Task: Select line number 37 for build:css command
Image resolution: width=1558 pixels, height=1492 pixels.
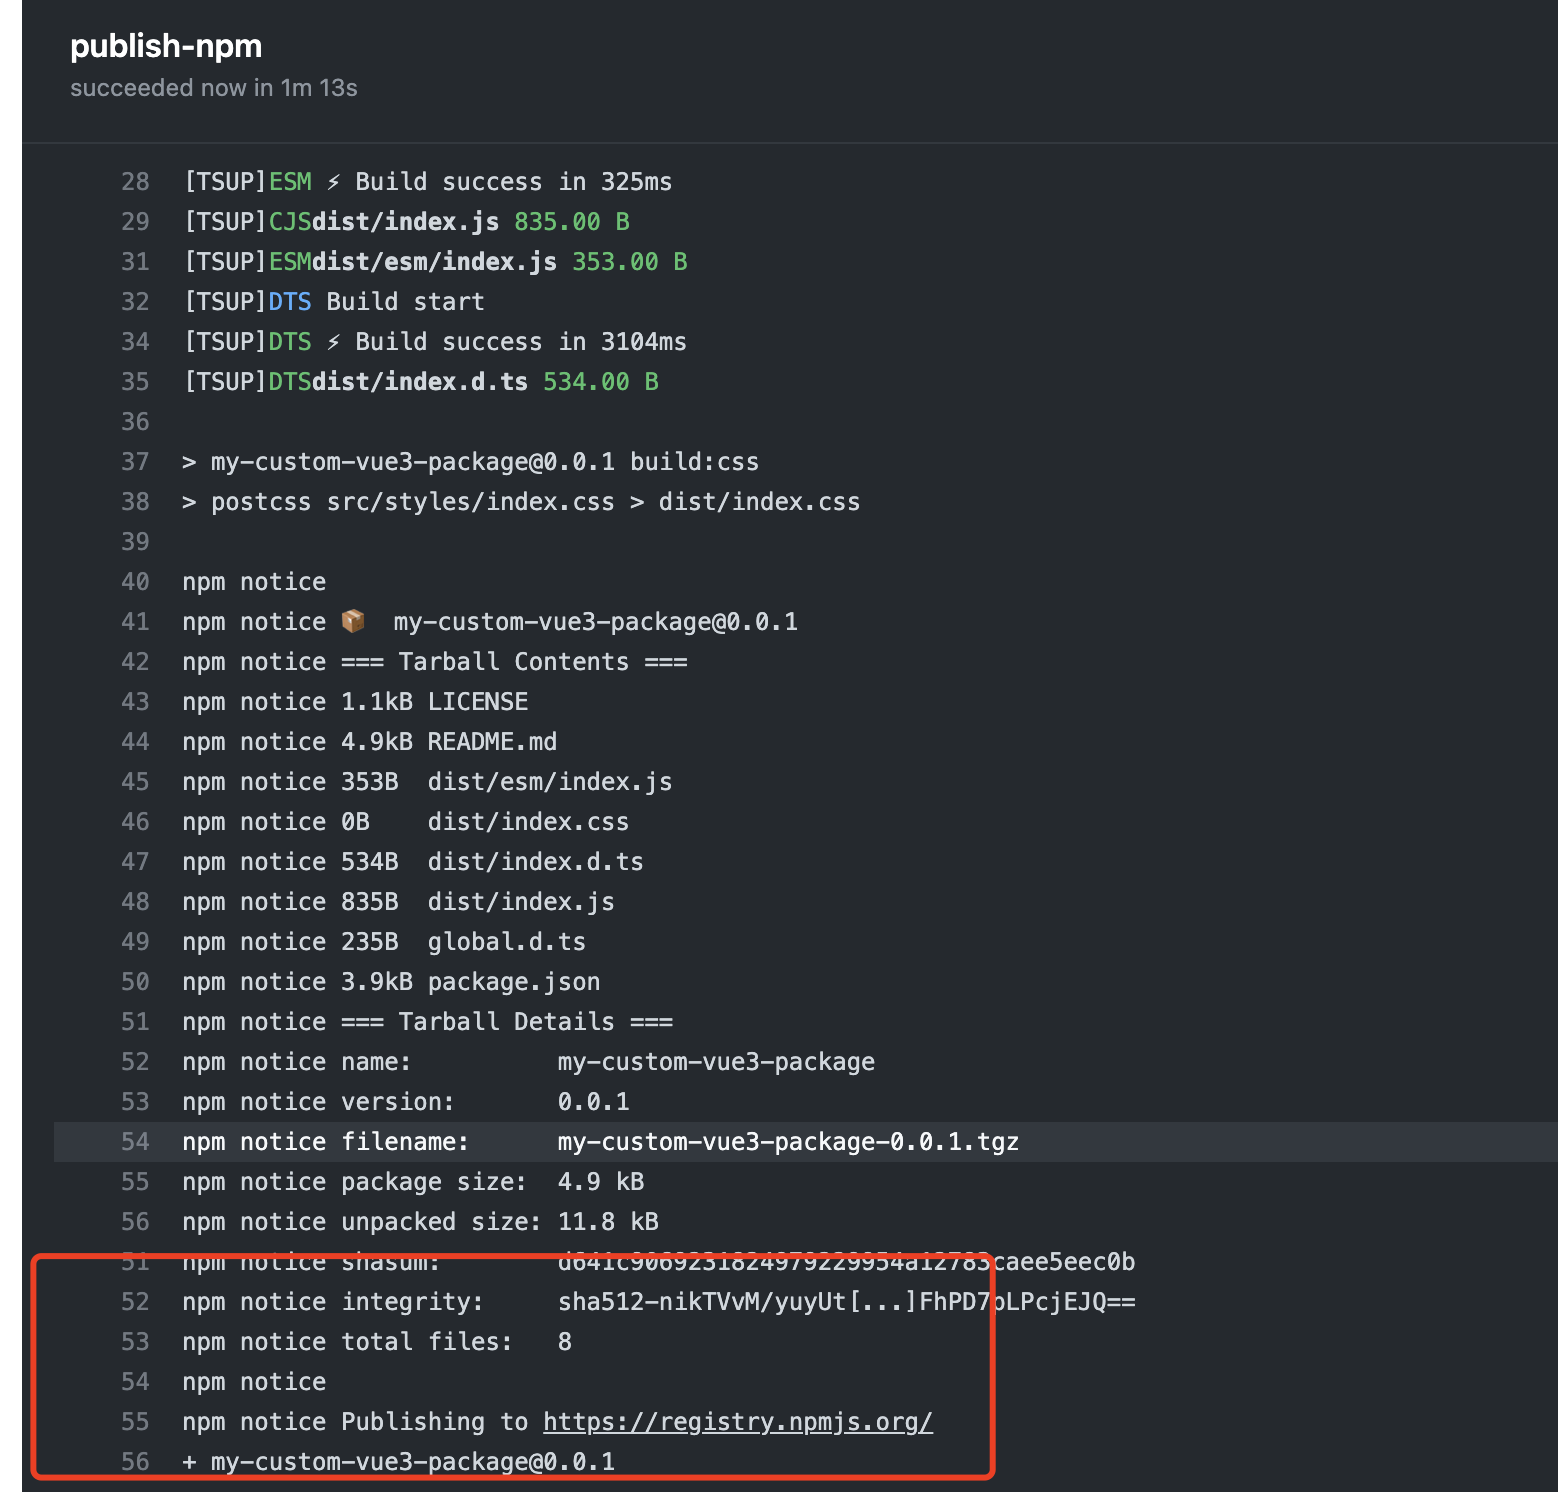Action: (x=135, y=462)
